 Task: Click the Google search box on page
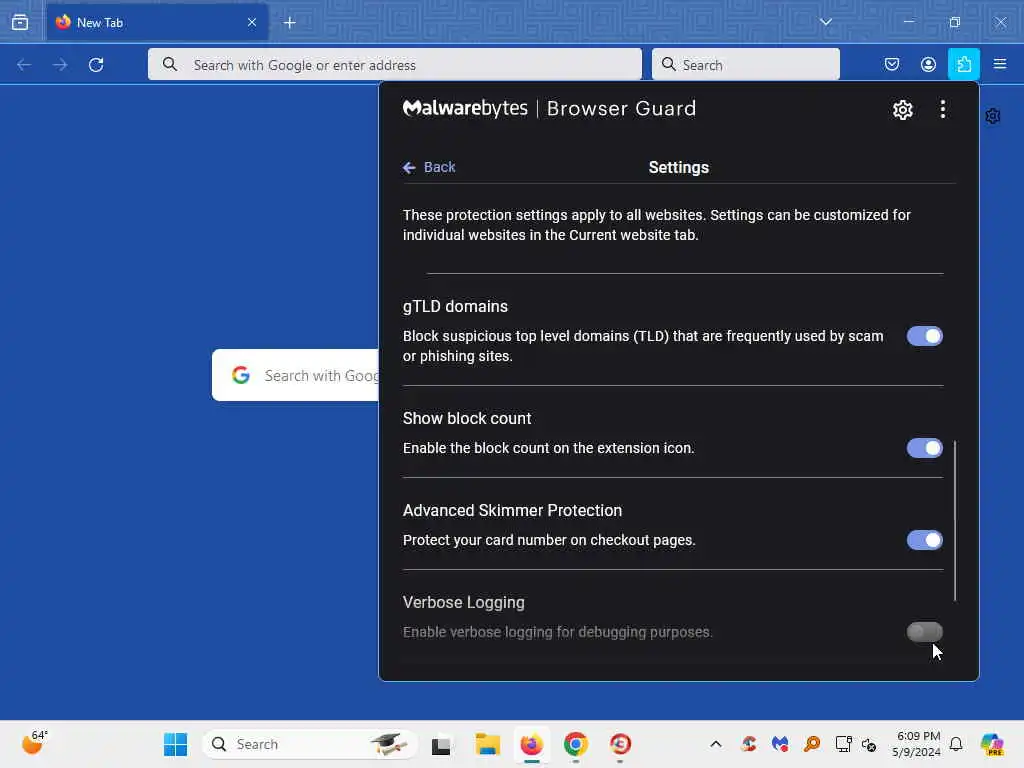[x=295, y=376]
